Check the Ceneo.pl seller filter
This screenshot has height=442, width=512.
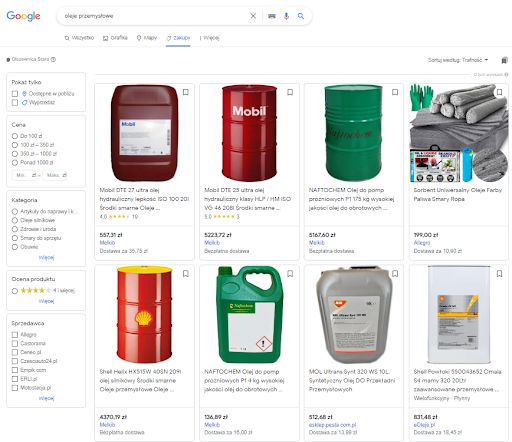point(15,352)
